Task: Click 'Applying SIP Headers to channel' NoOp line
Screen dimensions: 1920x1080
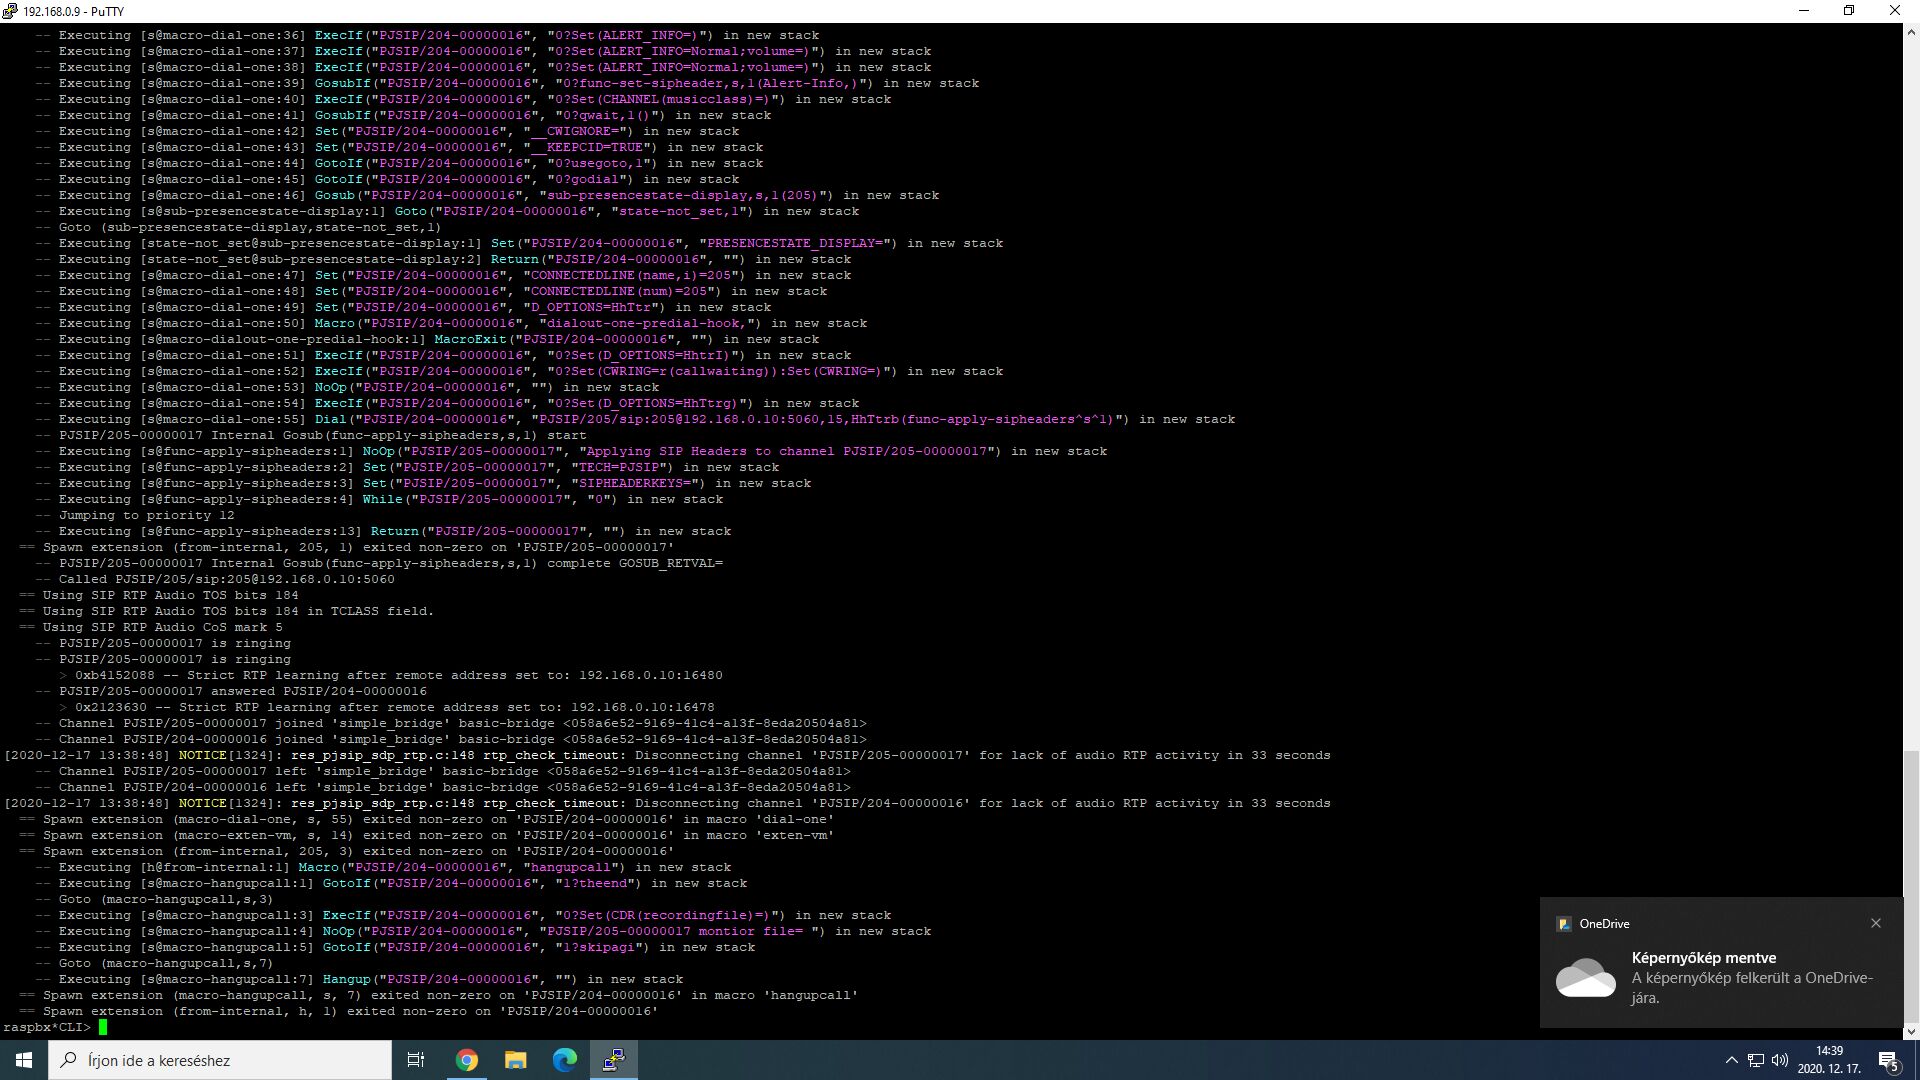Action: pyautogui.click(x=571, y=451)
